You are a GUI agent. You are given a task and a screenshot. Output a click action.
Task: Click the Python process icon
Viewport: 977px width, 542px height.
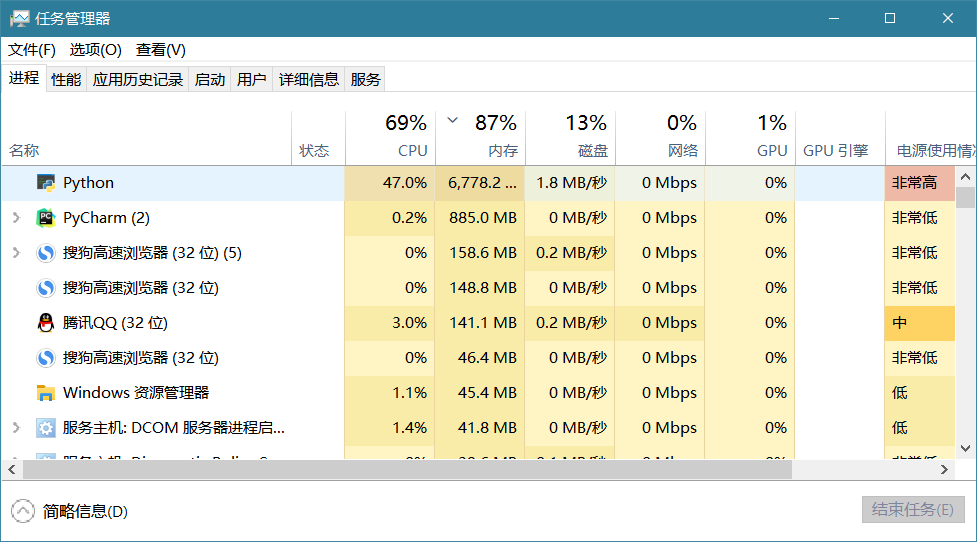point(45,183)
